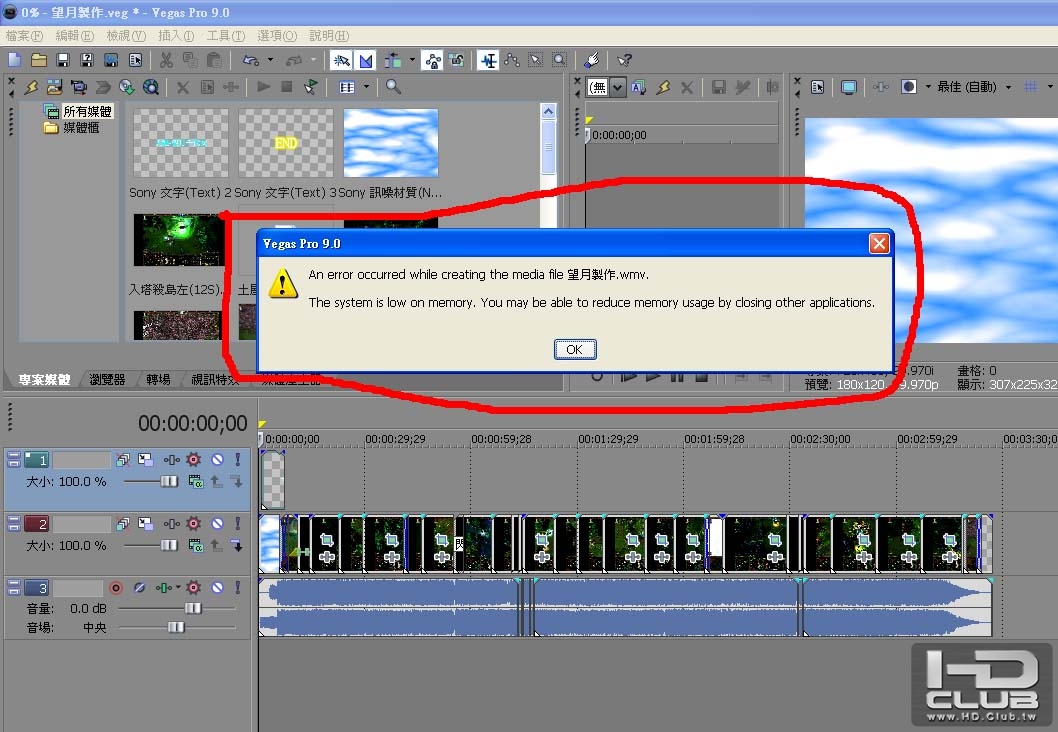This screenshot has height=732, width=1058.
Task: Toggle Lock Envelopes to Events button
Action: click(x=433, y=61)
